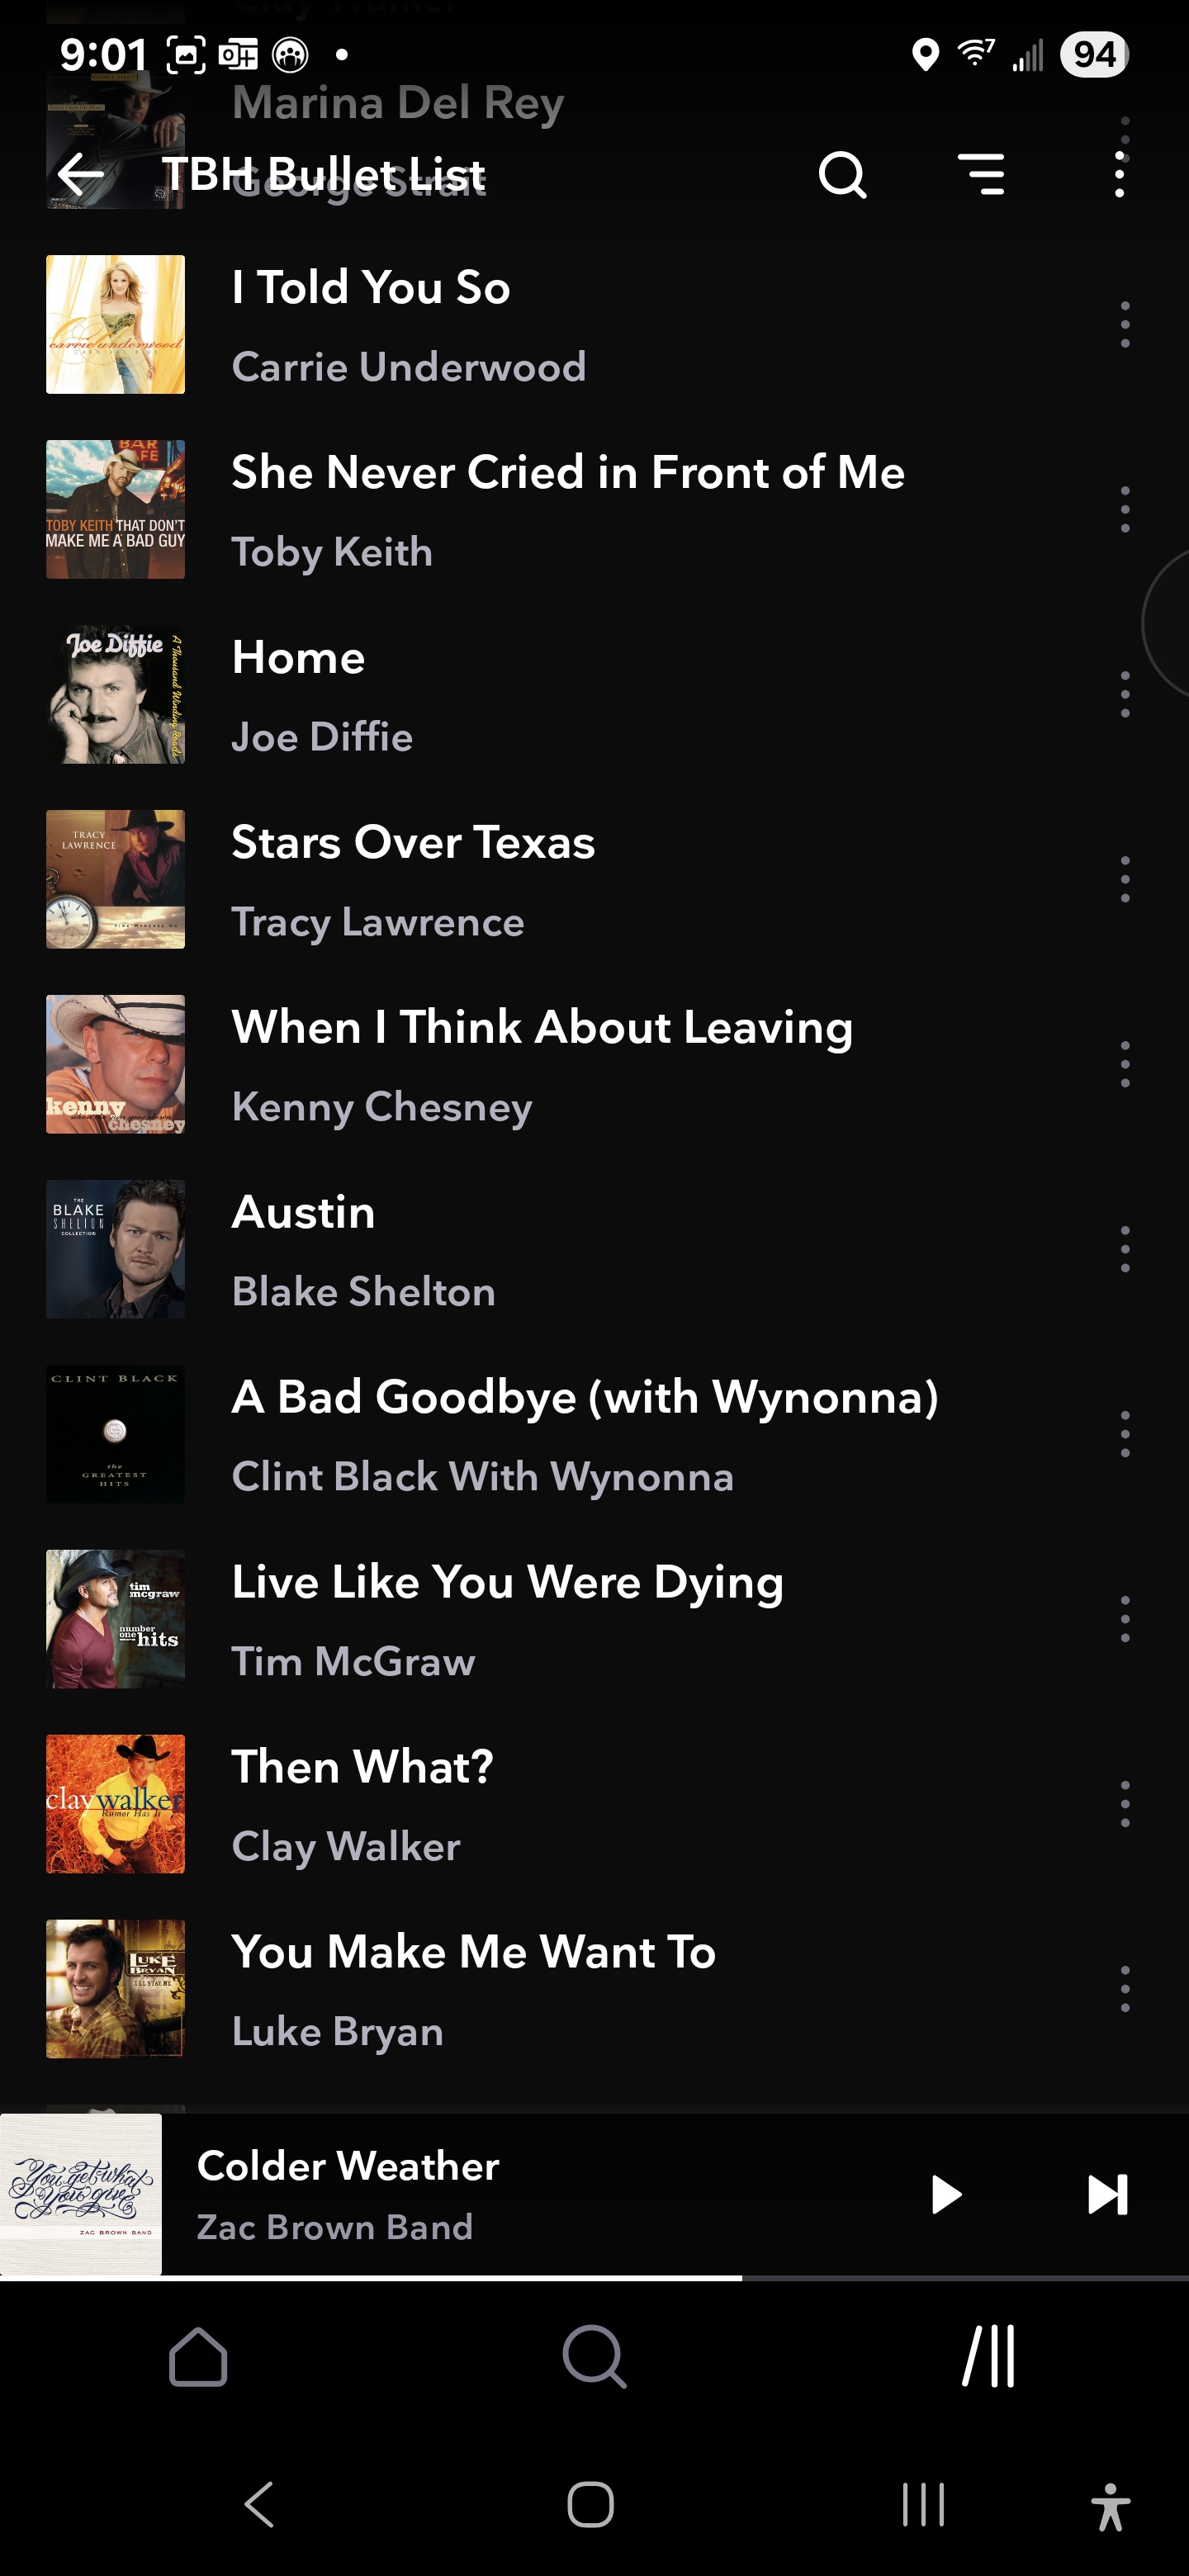The width and height of the screenshot is (1189, 2576).
Task: Skip to next track in mini player
Action: [1107, 2194]
